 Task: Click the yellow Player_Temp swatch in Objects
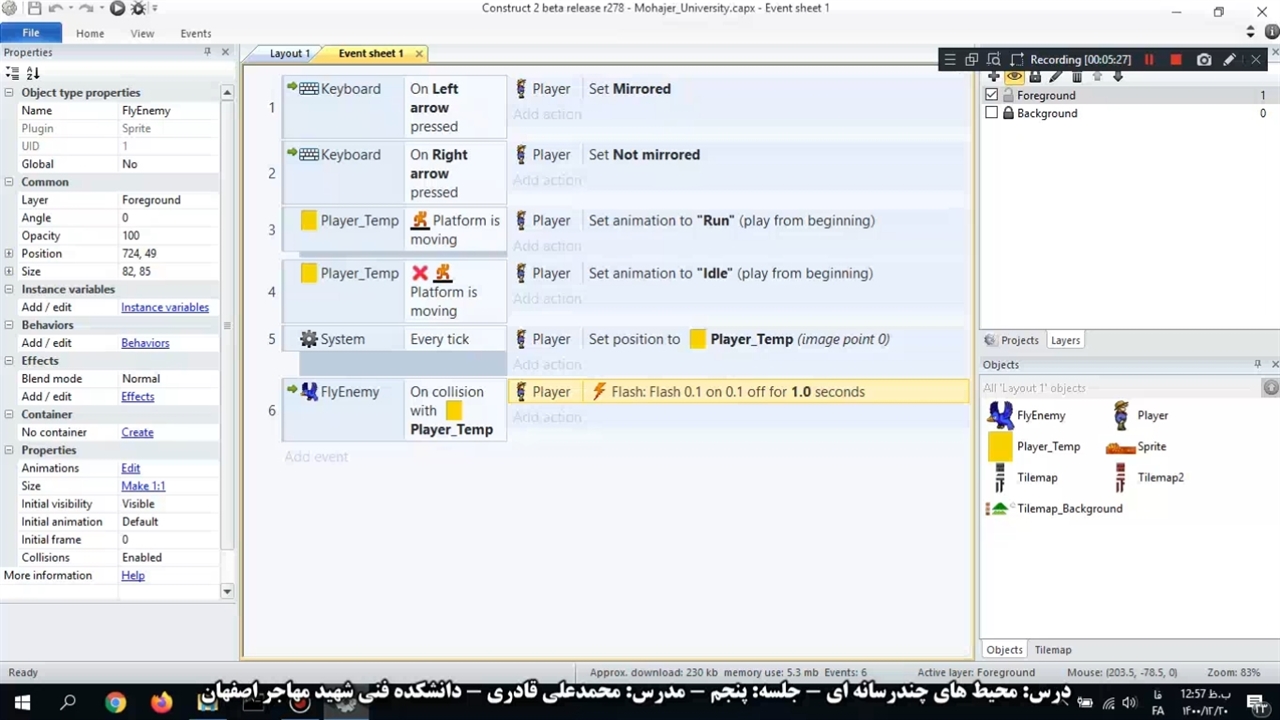tap(1000, 447)
